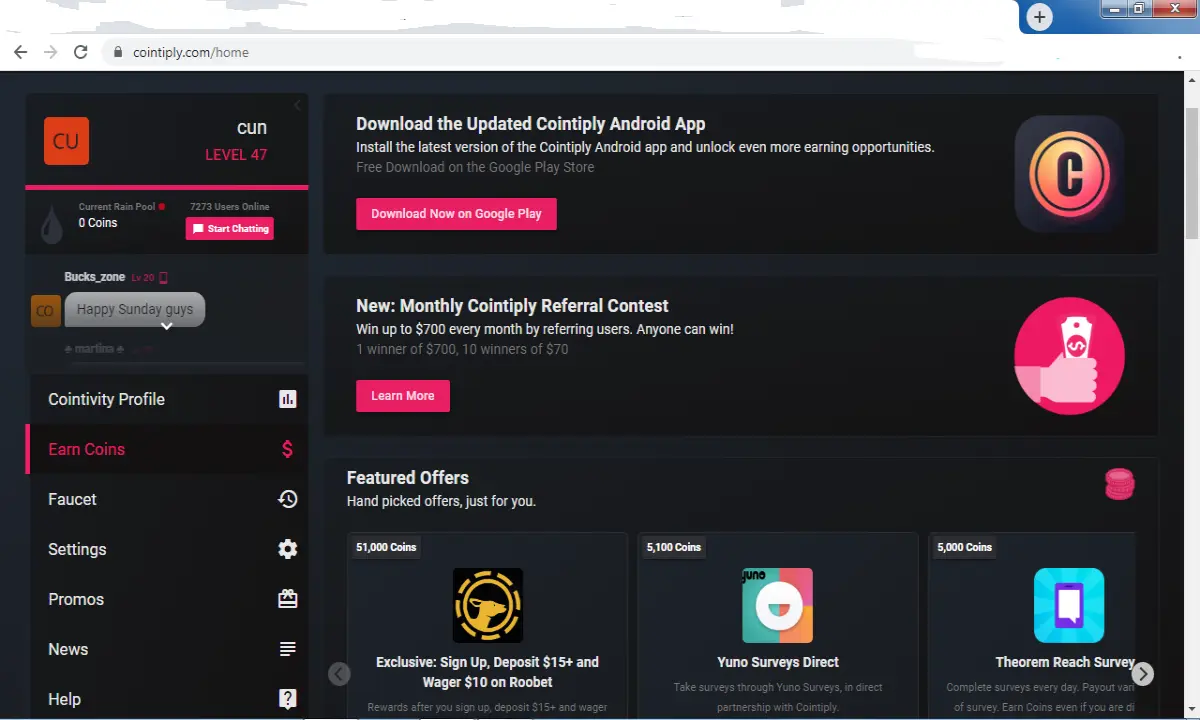Open the Promos menu item

click(167, 599)
